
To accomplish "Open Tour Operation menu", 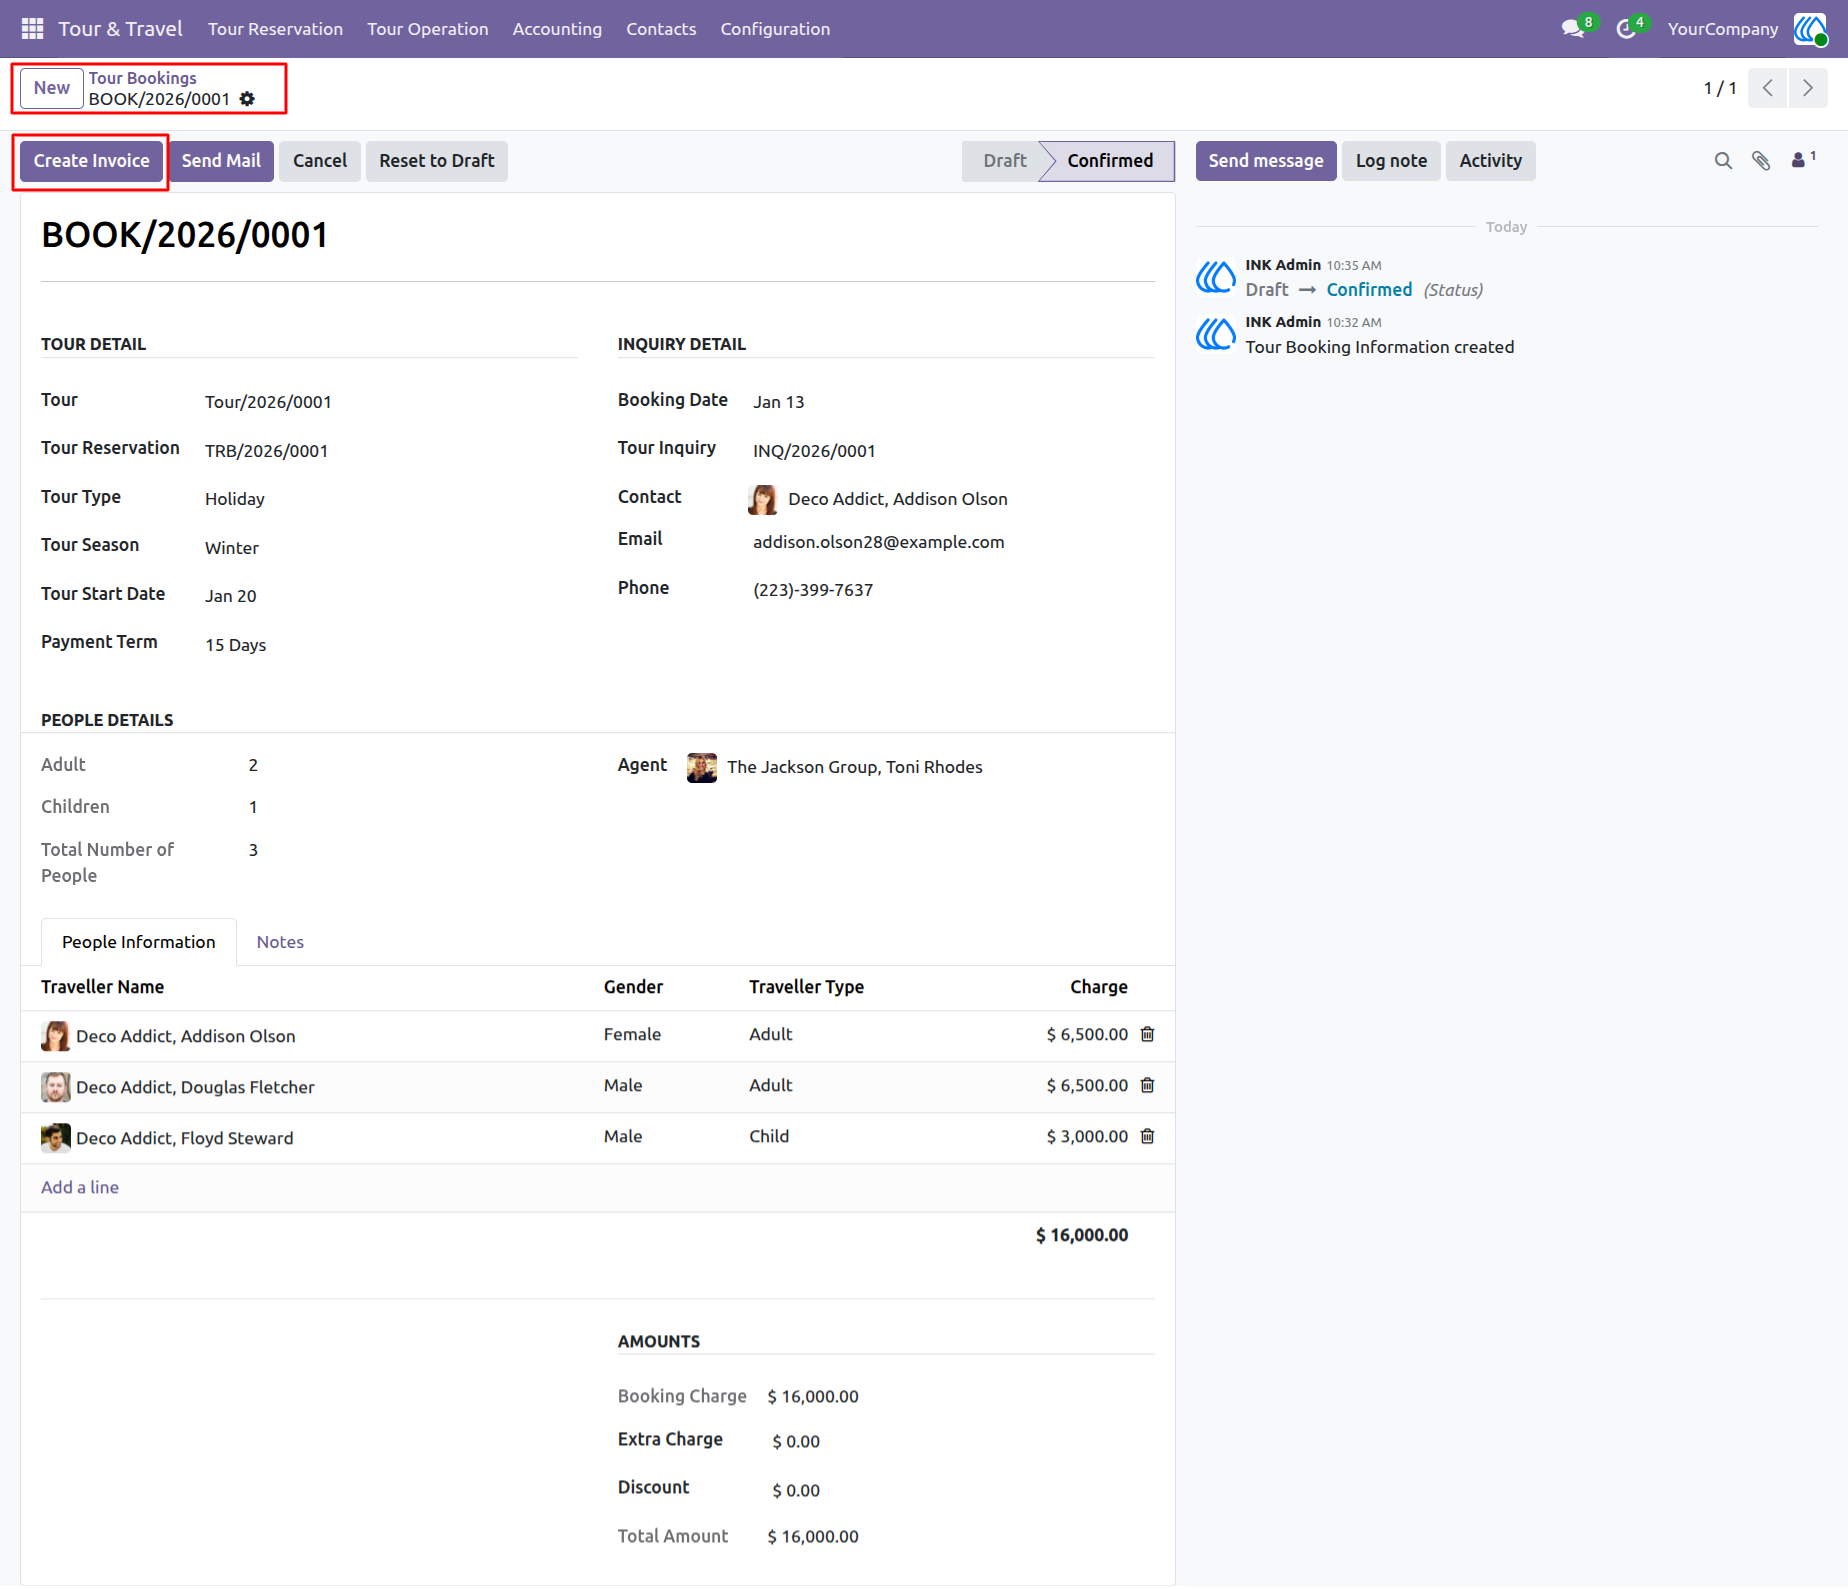I will pos(428,29).
